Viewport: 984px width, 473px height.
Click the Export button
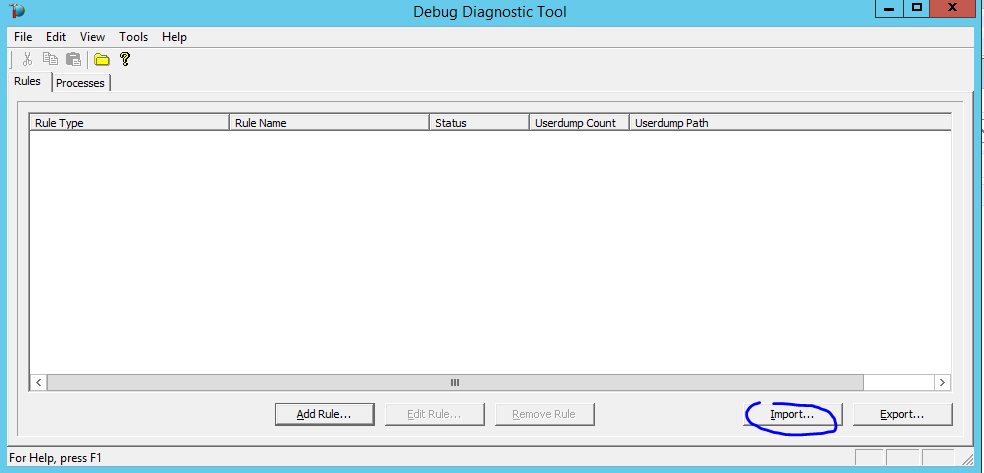(902, 414)
